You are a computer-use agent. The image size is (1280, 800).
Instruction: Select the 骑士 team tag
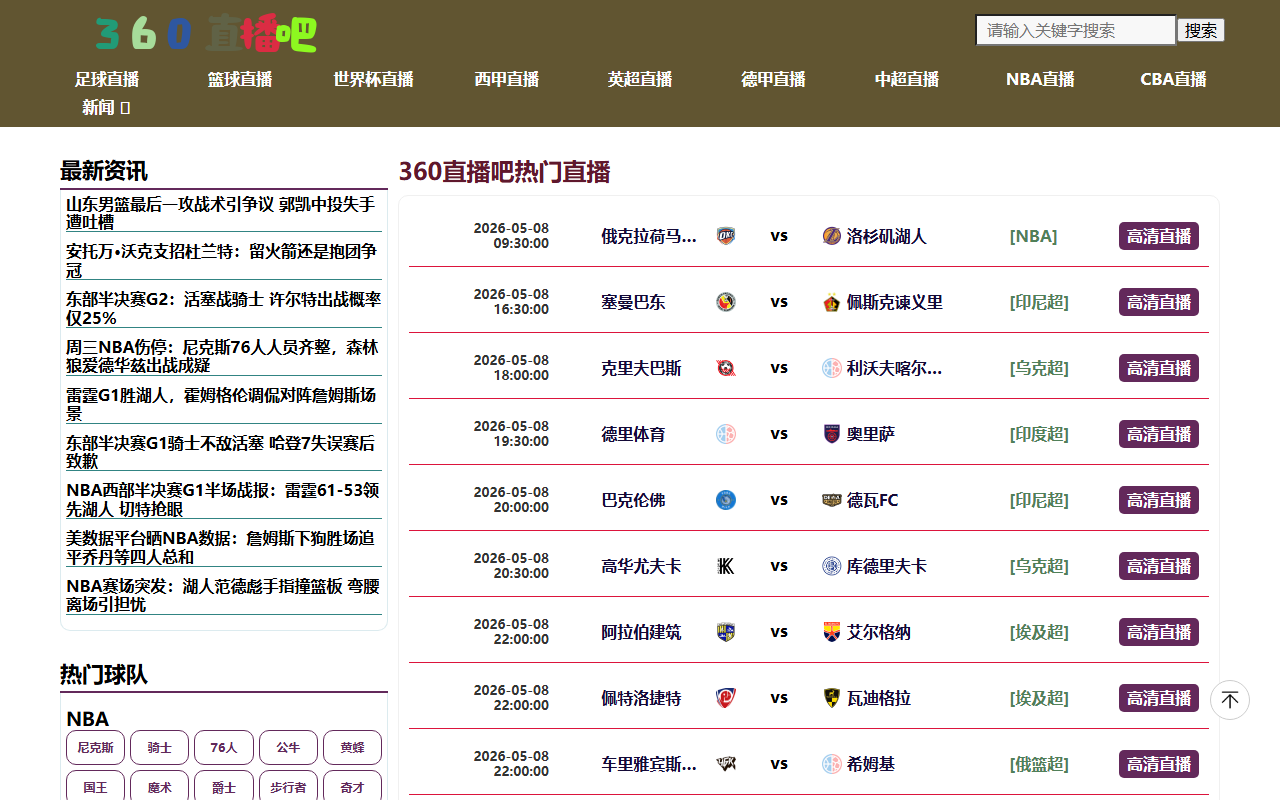160,747
